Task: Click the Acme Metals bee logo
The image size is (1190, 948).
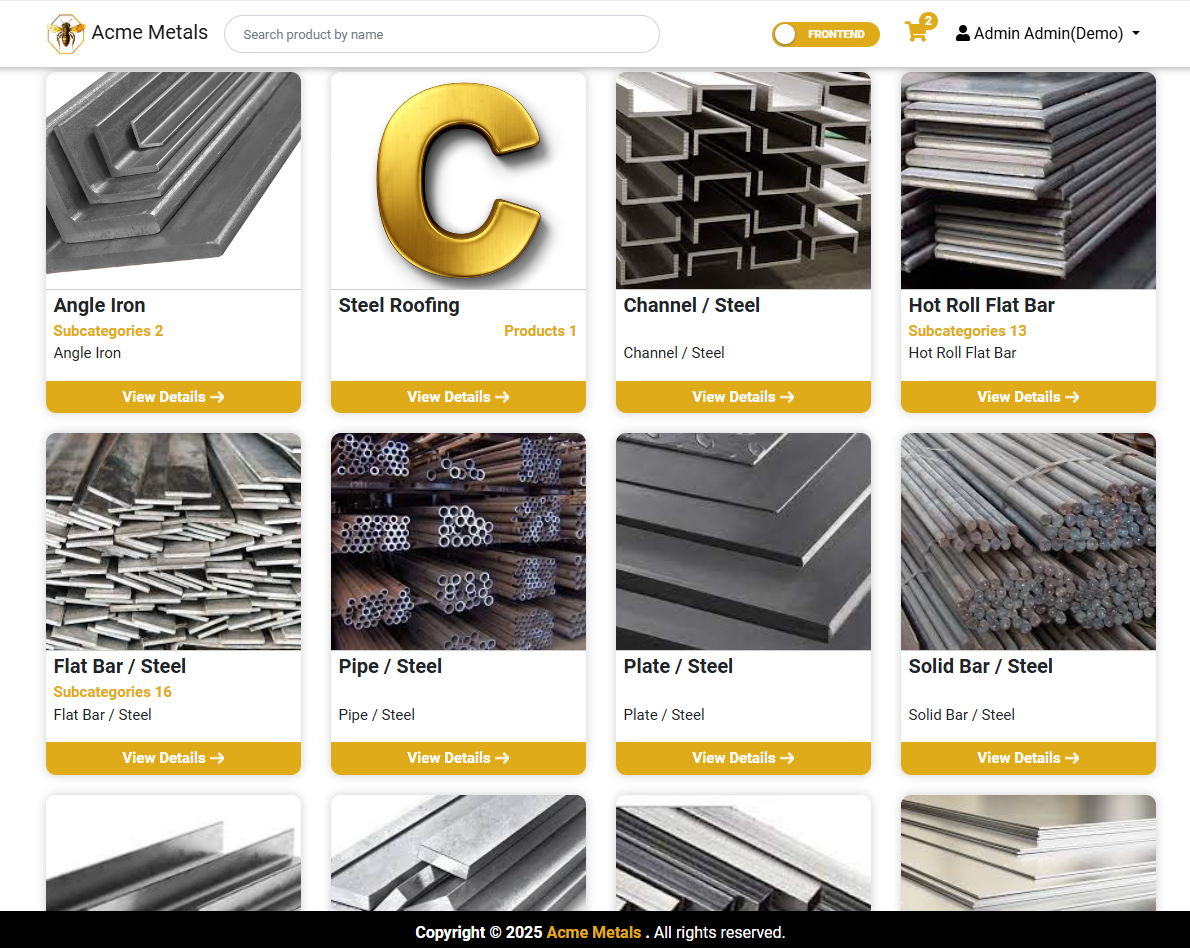Action: point(65,34)
